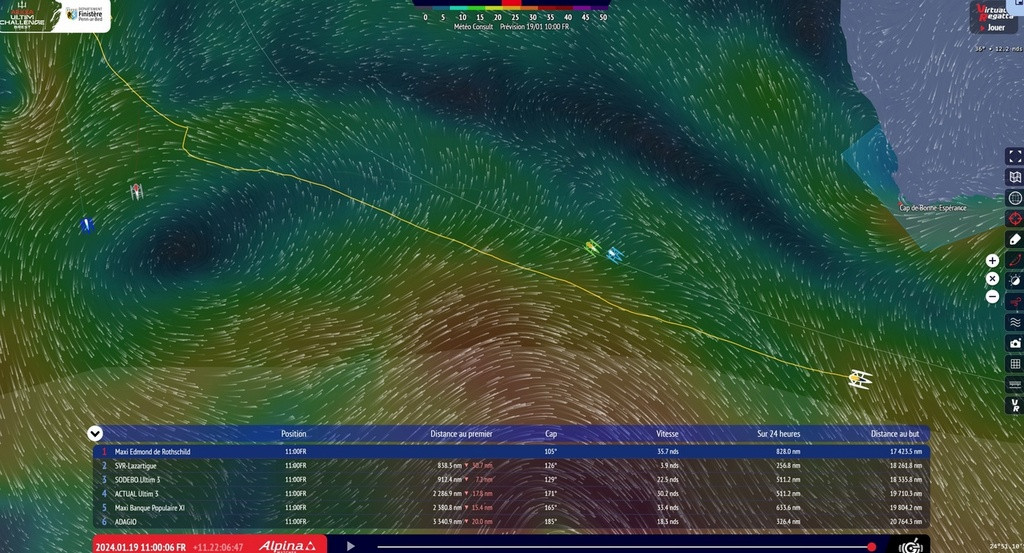Image resolution: width=1024 pixels, height=553 pixels.
Task: Switch to the globe view
Action: (1014, 198)
